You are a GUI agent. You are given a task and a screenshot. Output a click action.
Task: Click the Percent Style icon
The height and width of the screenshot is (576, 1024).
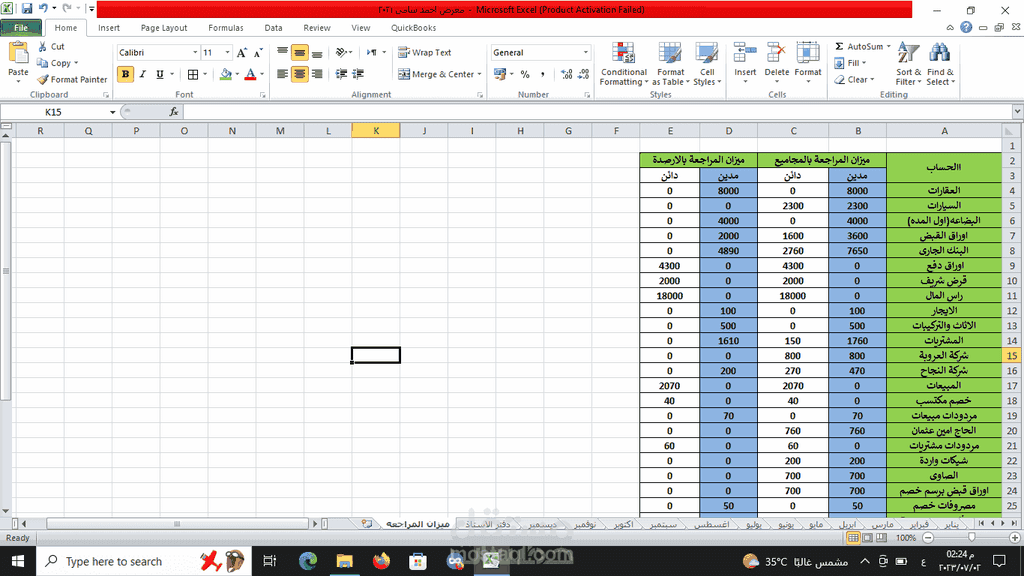point(525,74)
